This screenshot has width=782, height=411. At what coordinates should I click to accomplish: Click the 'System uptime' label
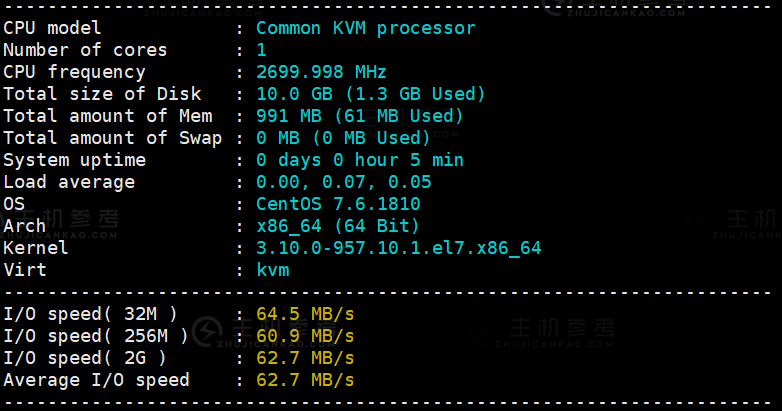coord(75,161)
